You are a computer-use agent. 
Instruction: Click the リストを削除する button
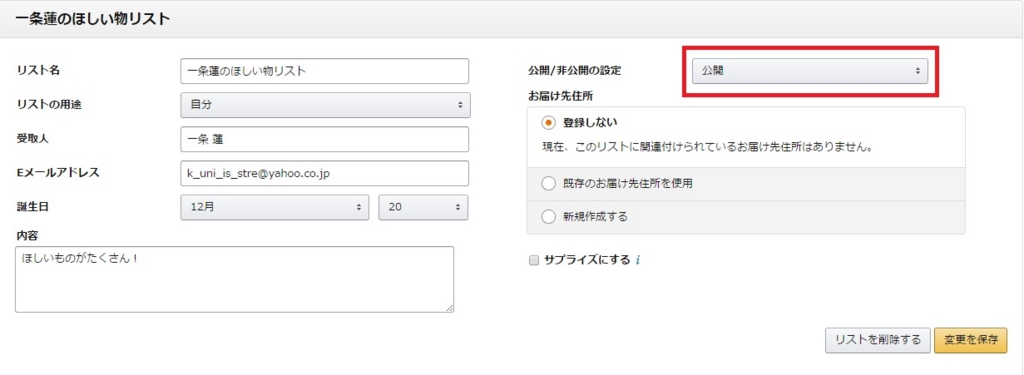[x=878, y=340]
